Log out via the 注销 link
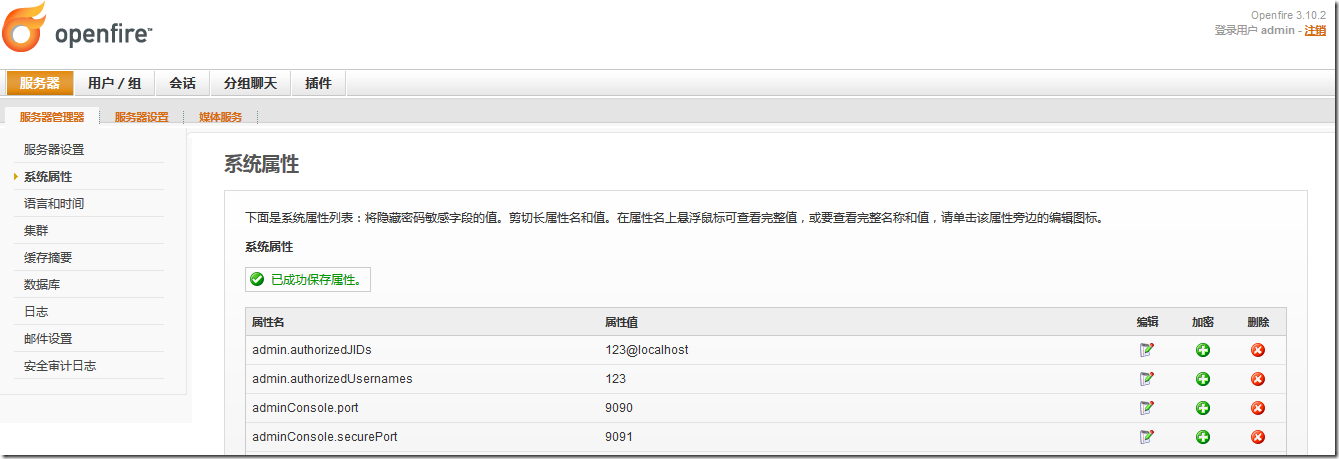 click(1315, 31)
